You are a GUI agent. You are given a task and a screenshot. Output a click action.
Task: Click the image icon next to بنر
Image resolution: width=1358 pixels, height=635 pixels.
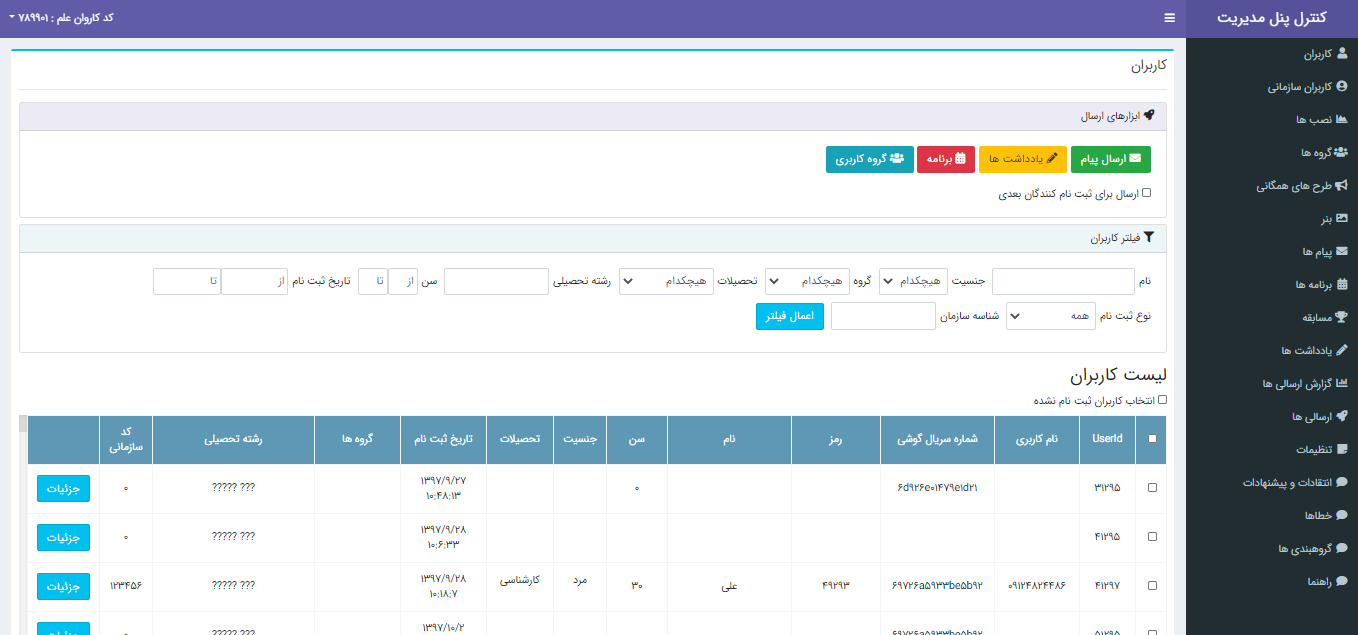pos(1342,219)
